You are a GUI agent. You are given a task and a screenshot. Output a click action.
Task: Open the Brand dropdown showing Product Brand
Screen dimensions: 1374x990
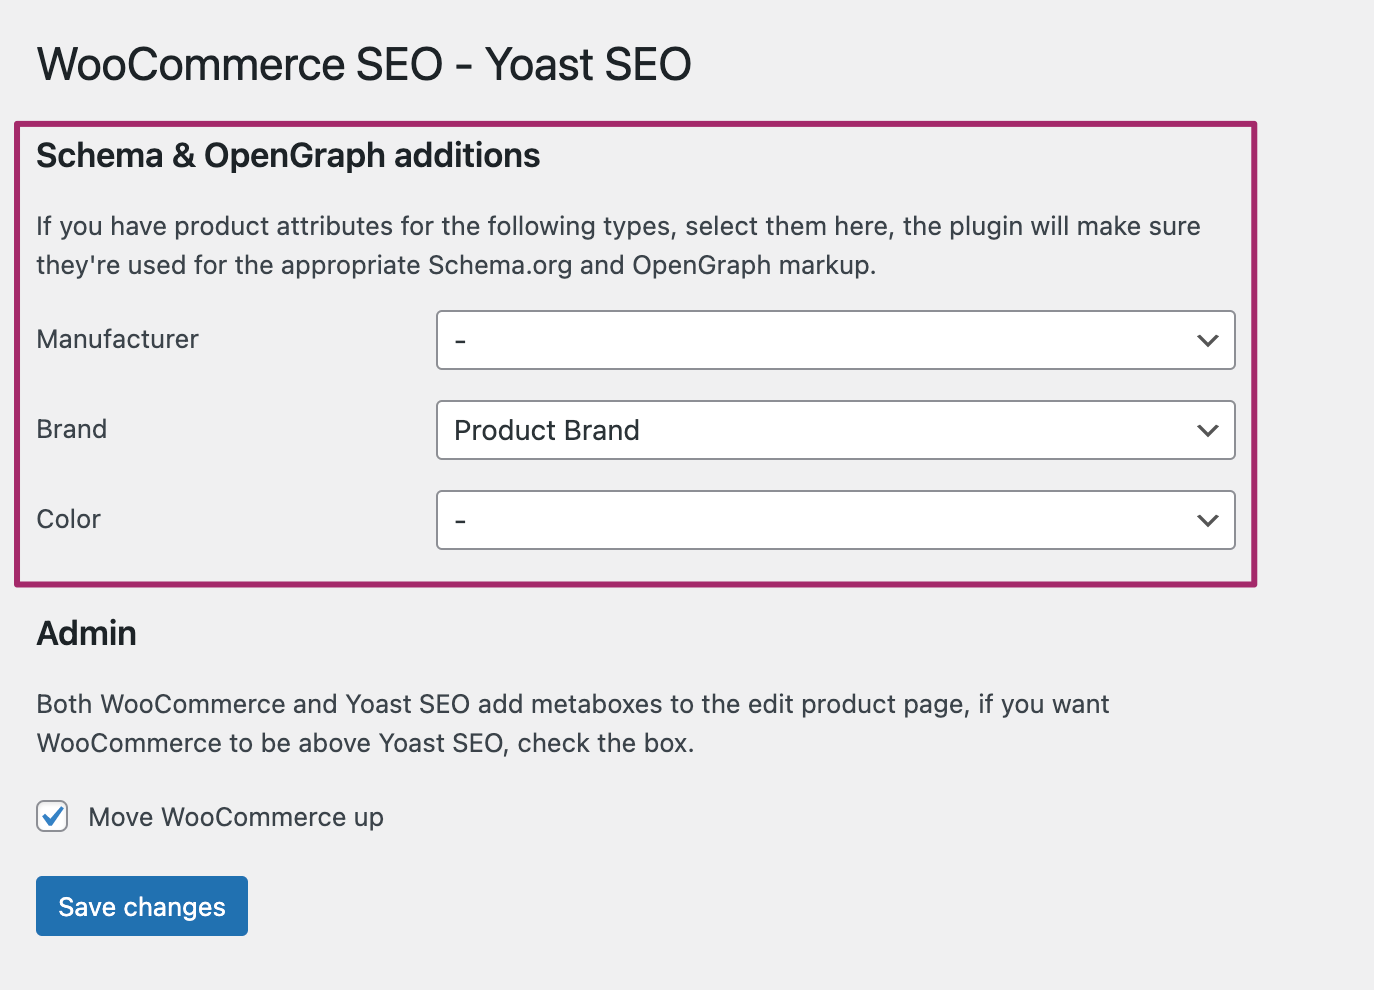[836, 430]
